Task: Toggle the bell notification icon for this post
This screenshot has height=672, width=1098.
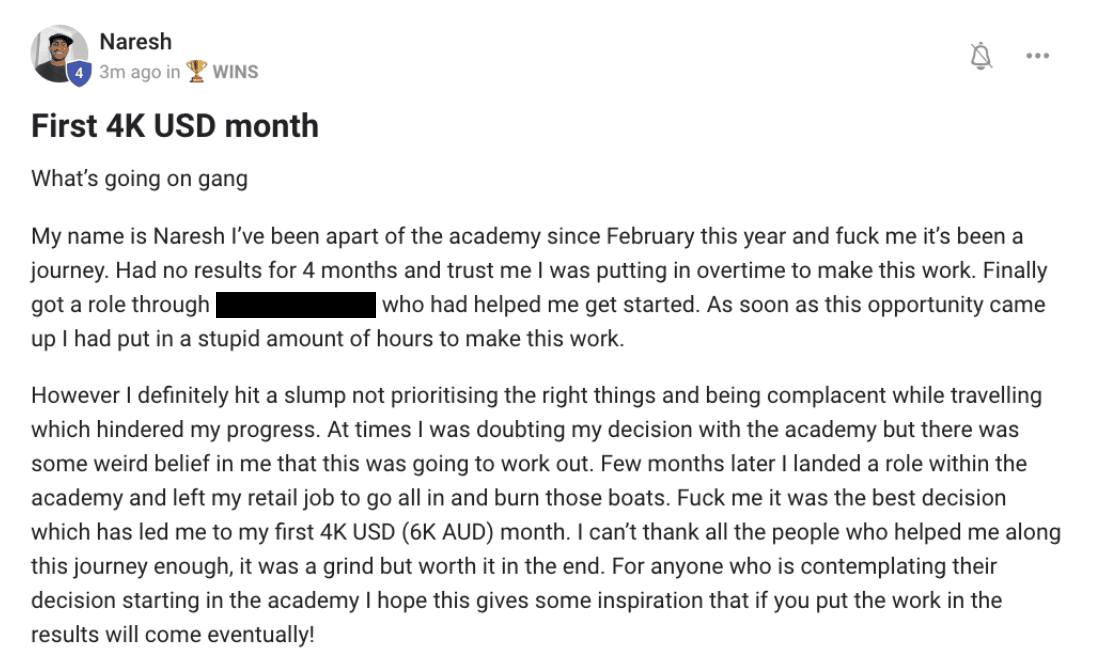Action: coord(981,56)
